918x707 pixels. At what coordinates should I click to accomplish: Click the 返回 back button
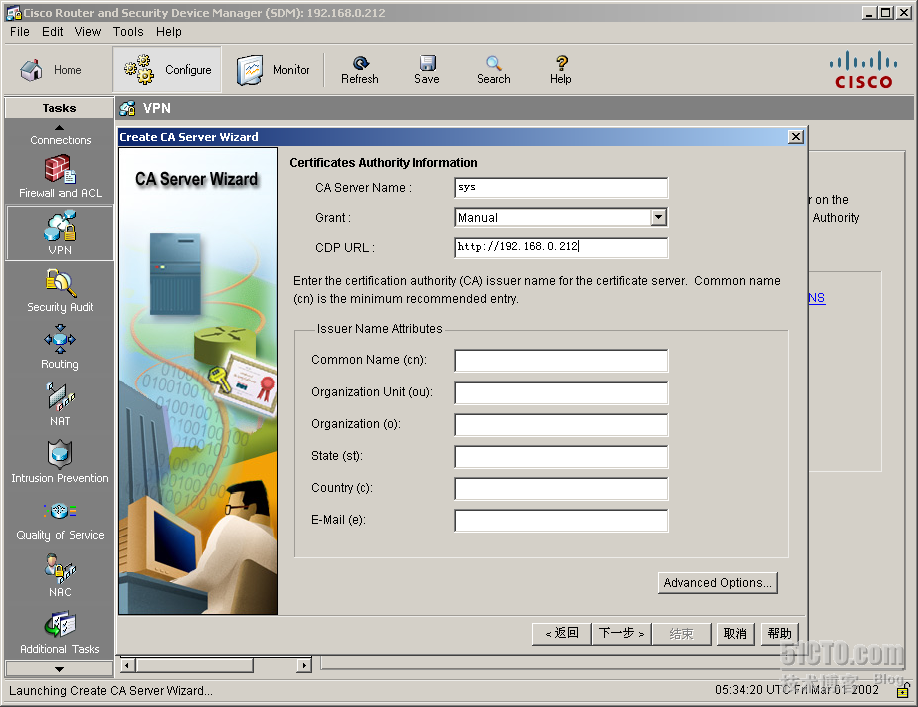click(x=561, y=634)
